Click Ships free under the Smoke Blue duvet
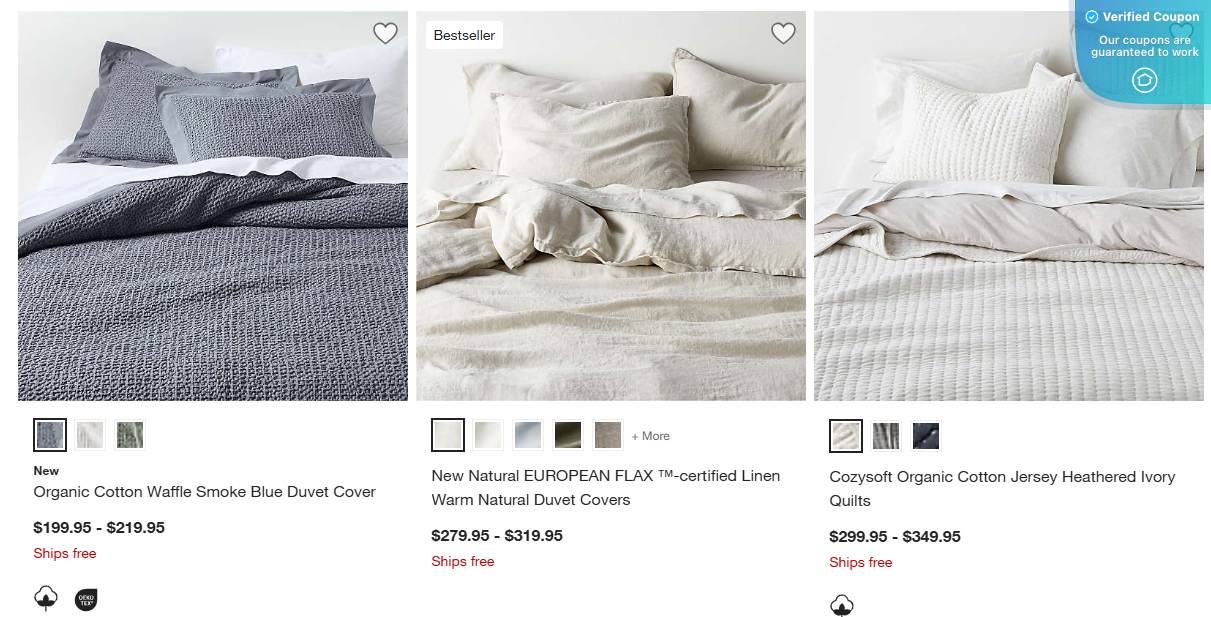This screenshot has width=1211, height=617. coord(64,553)
